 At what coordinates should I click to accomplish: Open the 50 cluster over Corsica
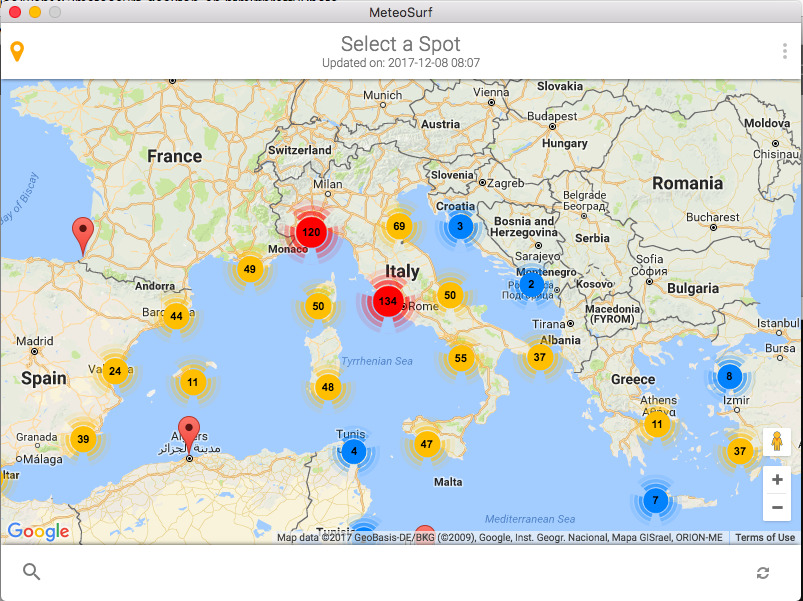point(318,306)
